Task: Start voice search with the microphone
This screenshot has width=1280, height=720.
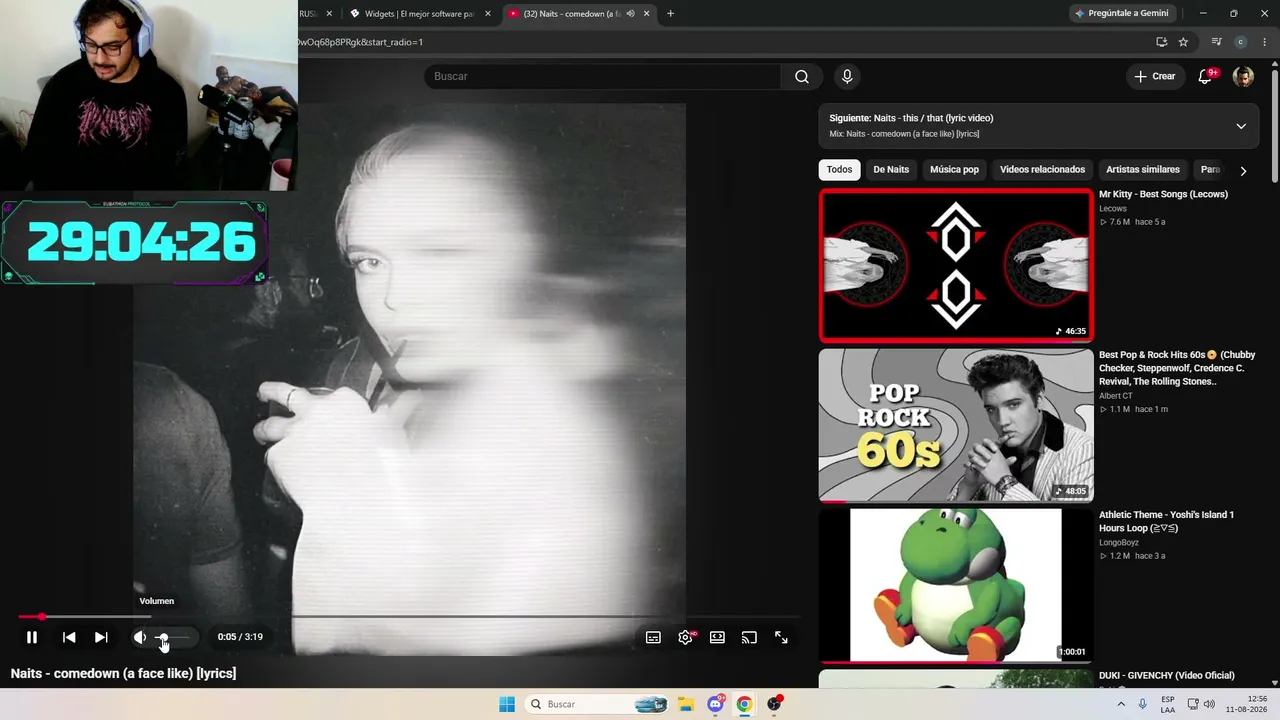Action: [847, 76]
